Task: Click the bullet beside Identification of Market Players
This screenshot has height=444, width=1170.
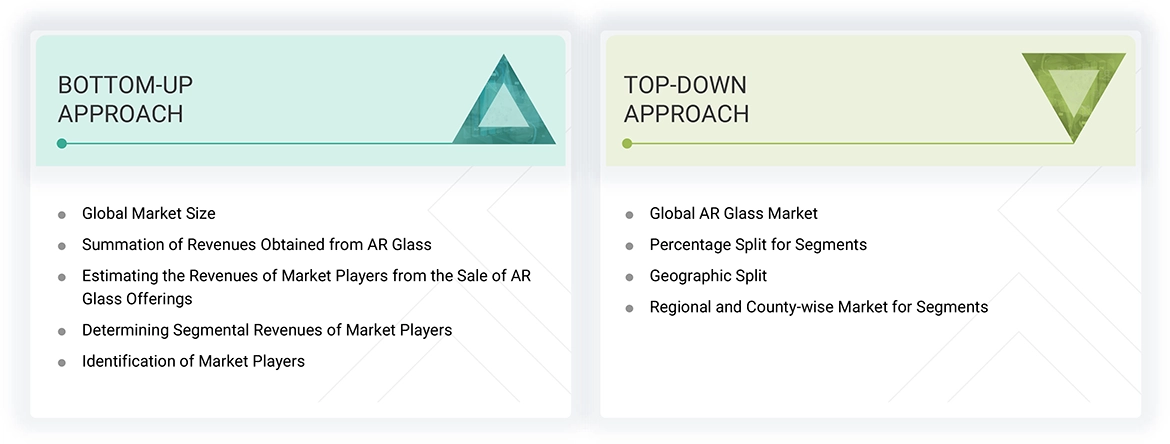Action: 62,362
